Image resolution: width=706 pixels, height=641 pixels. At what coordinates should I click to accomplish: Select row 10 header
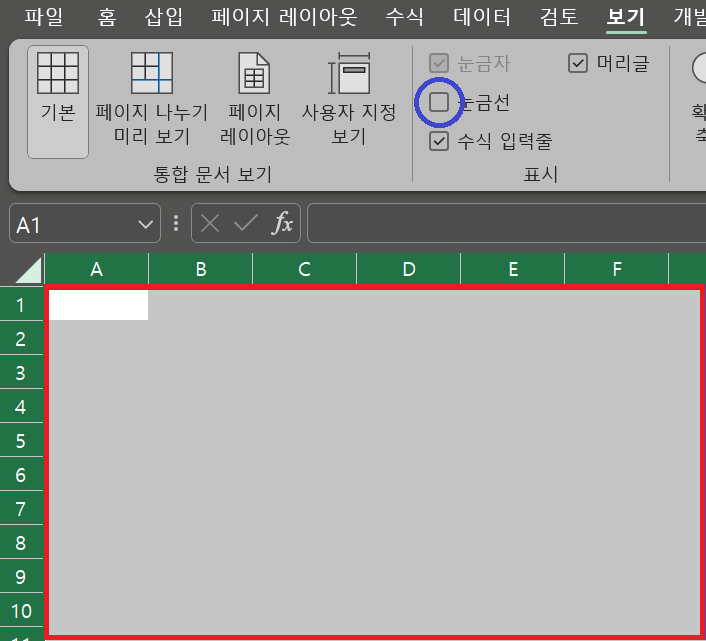(21, 610)
